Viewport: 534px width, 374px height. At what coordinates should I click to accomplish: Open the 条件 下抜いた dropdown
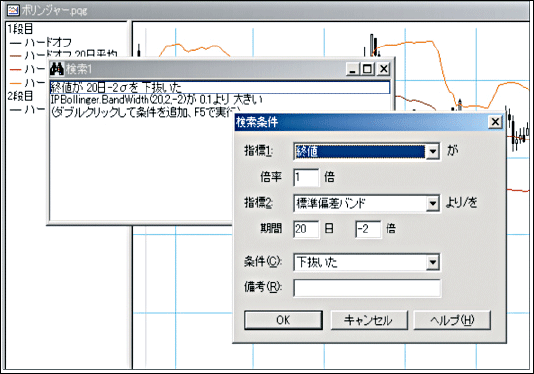point(432,262)
